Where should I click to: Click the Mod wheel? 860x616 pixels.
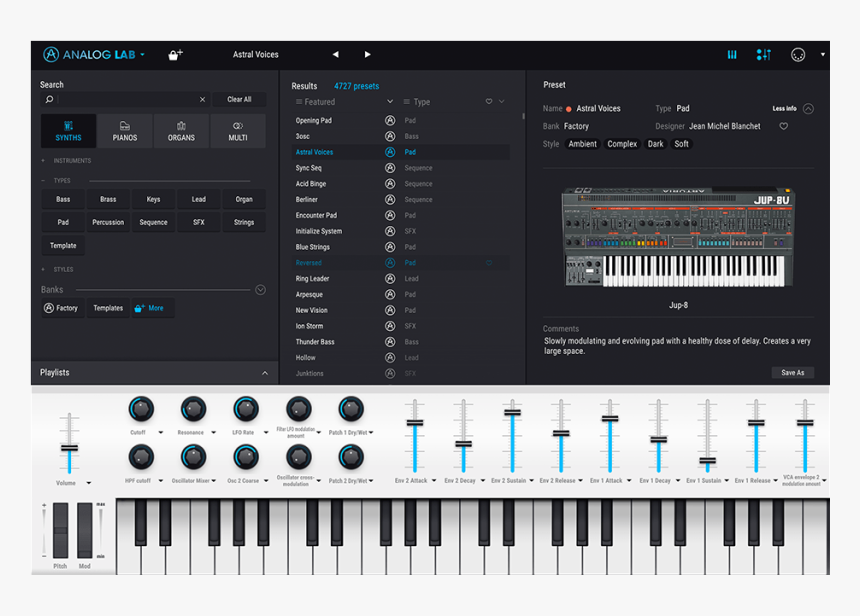[x=84, y=530]
